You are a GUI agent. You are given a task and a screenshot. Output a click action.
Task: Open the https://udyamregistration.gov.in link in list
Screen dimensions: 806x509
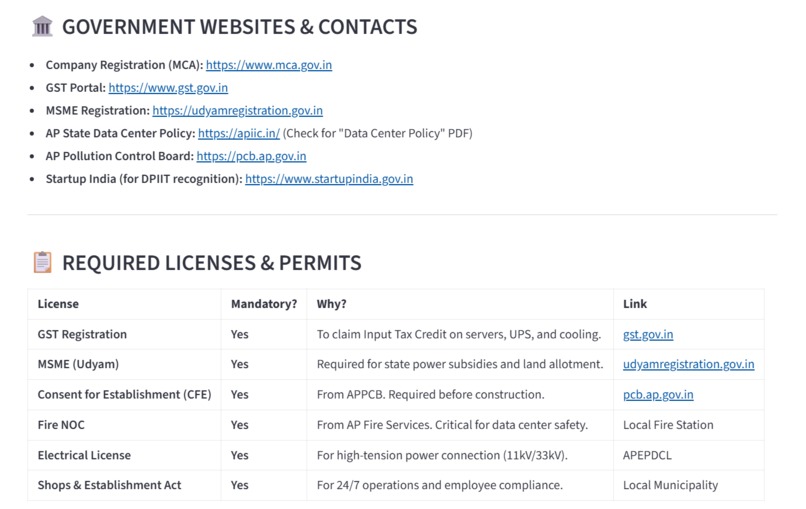click(237, 111)
